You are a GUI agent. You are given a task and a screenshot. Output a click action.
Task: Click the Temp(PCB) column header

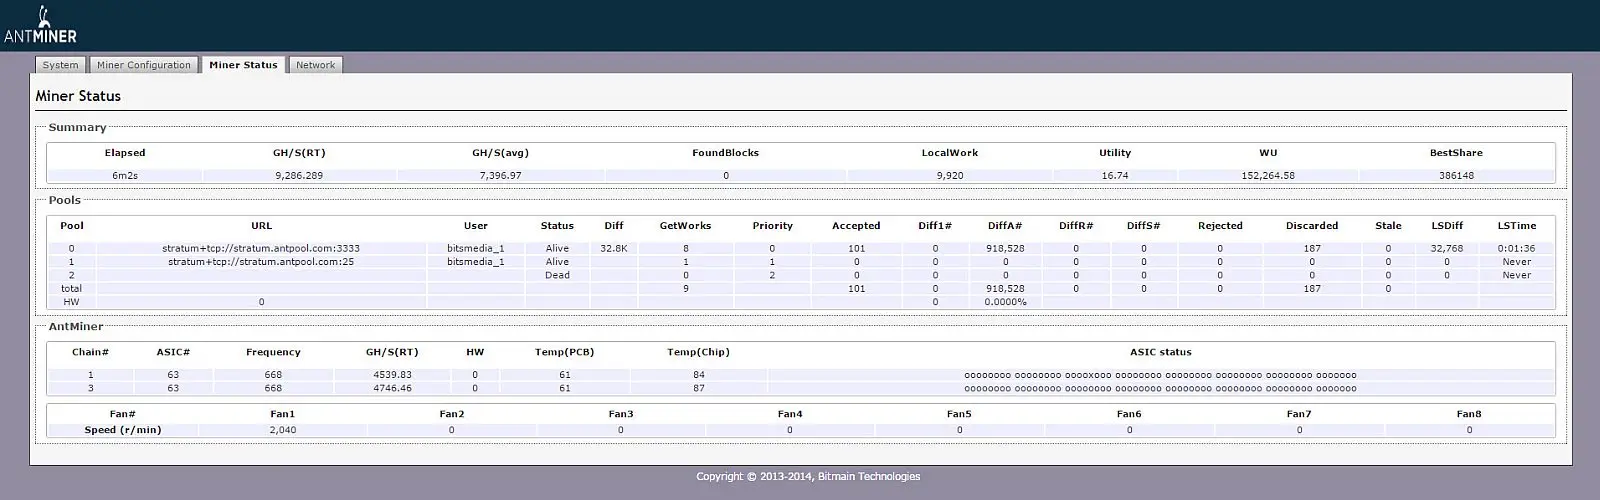(565, 352)
